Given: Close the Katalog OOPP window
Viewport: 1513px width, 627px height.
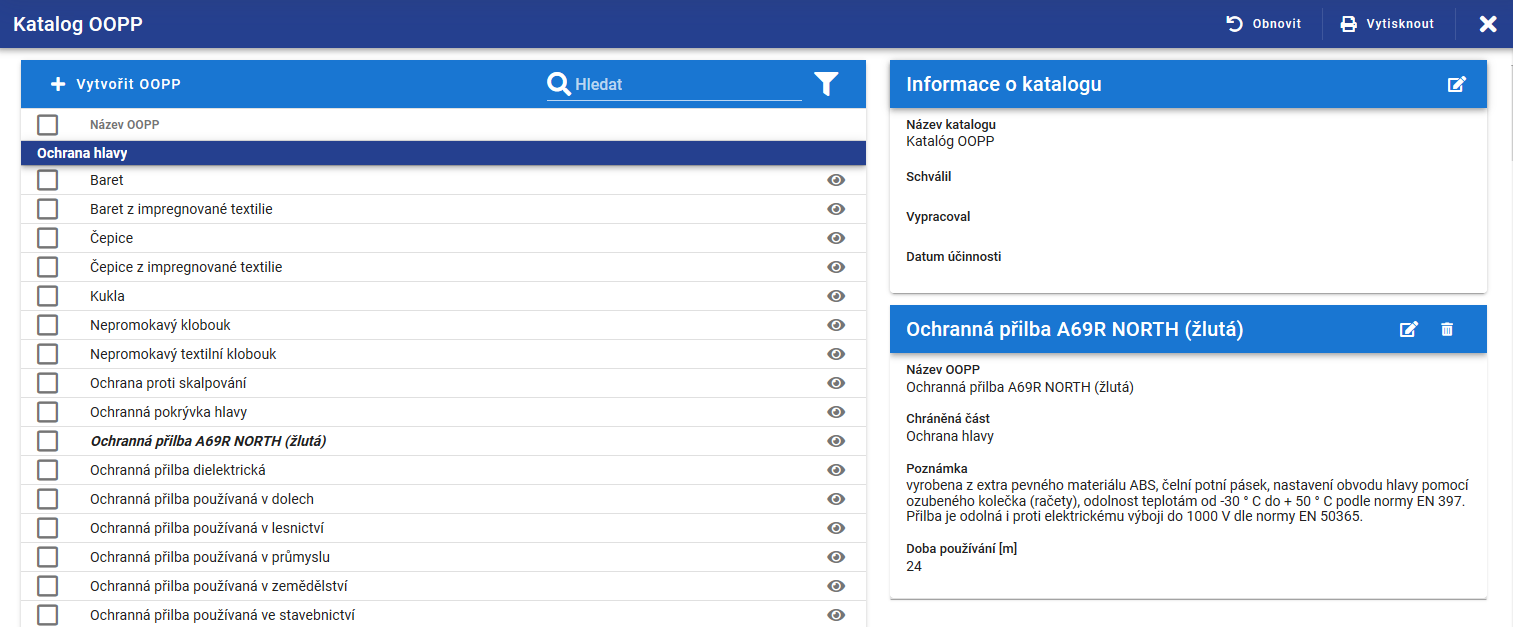Looking at the screenshot, I should [x=1488, y=24].
